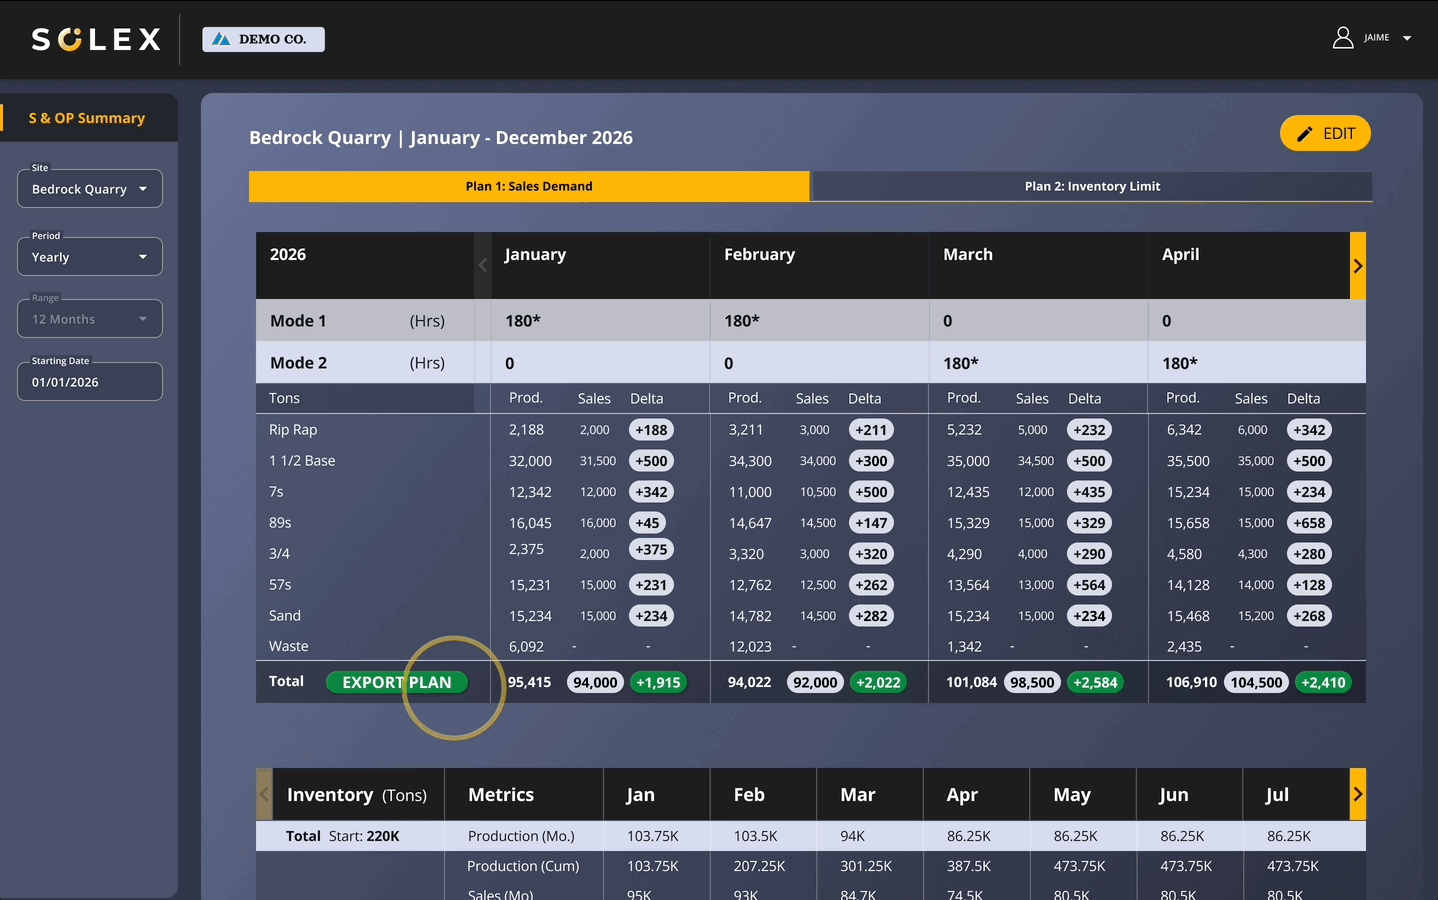The width and height of the screenshot is (1438, 900).
Task: Click next arrow in Inventory table header
Action: tap(1357, 794)
